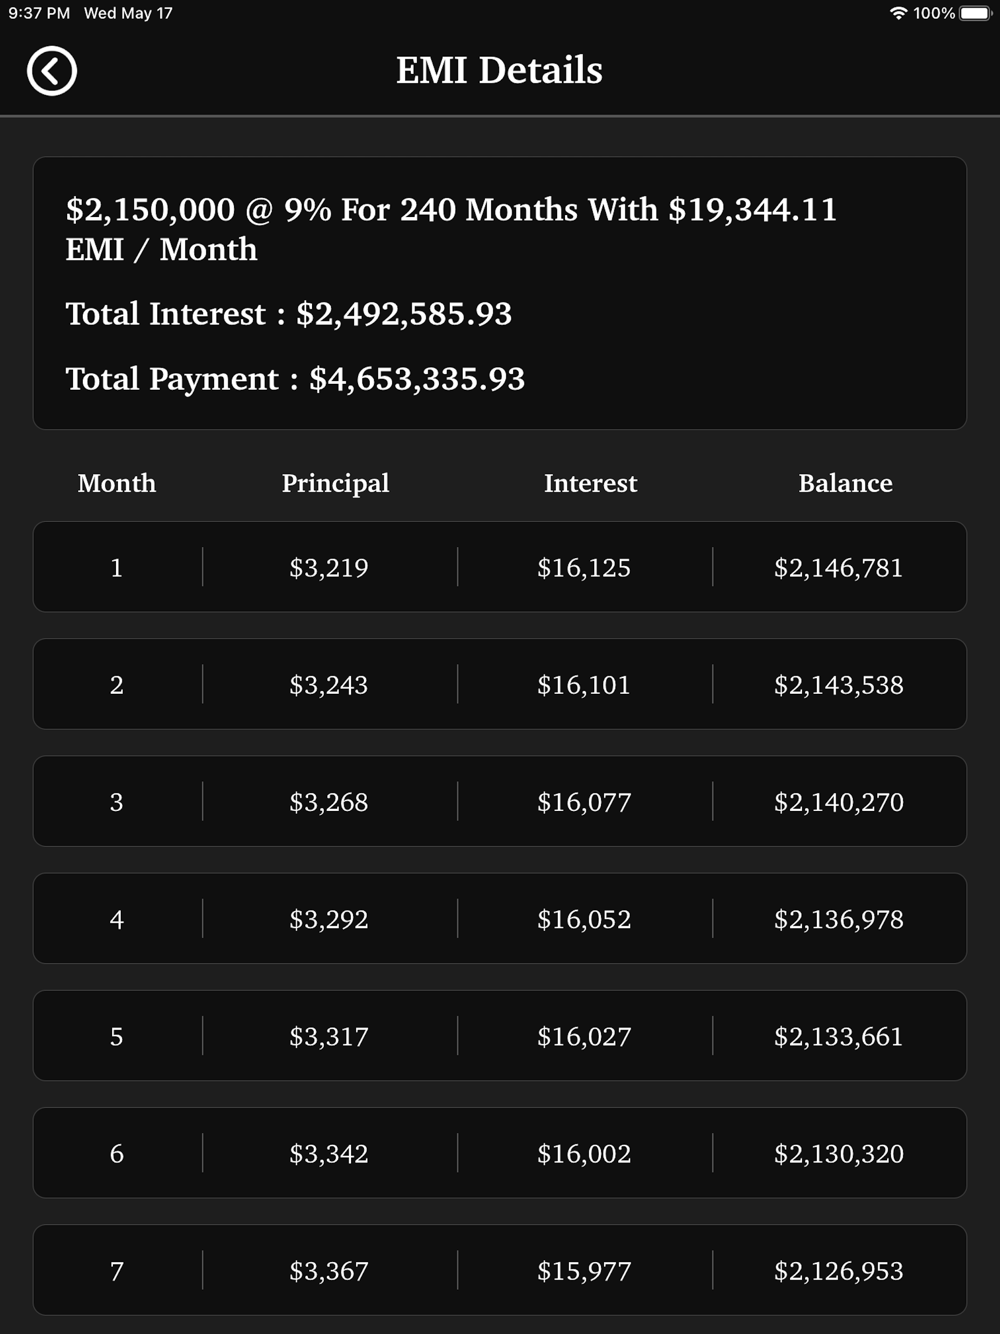Click the Month column header
Screen dimensions: 1000x1334
coord(117,483)
